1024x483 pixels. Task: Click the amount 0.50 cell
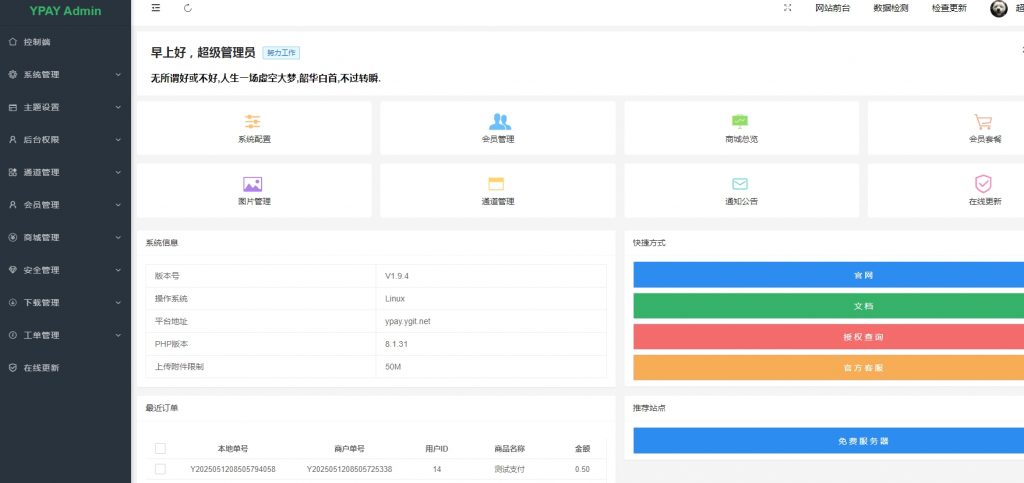pyautogui.click(x=582, y=469)
